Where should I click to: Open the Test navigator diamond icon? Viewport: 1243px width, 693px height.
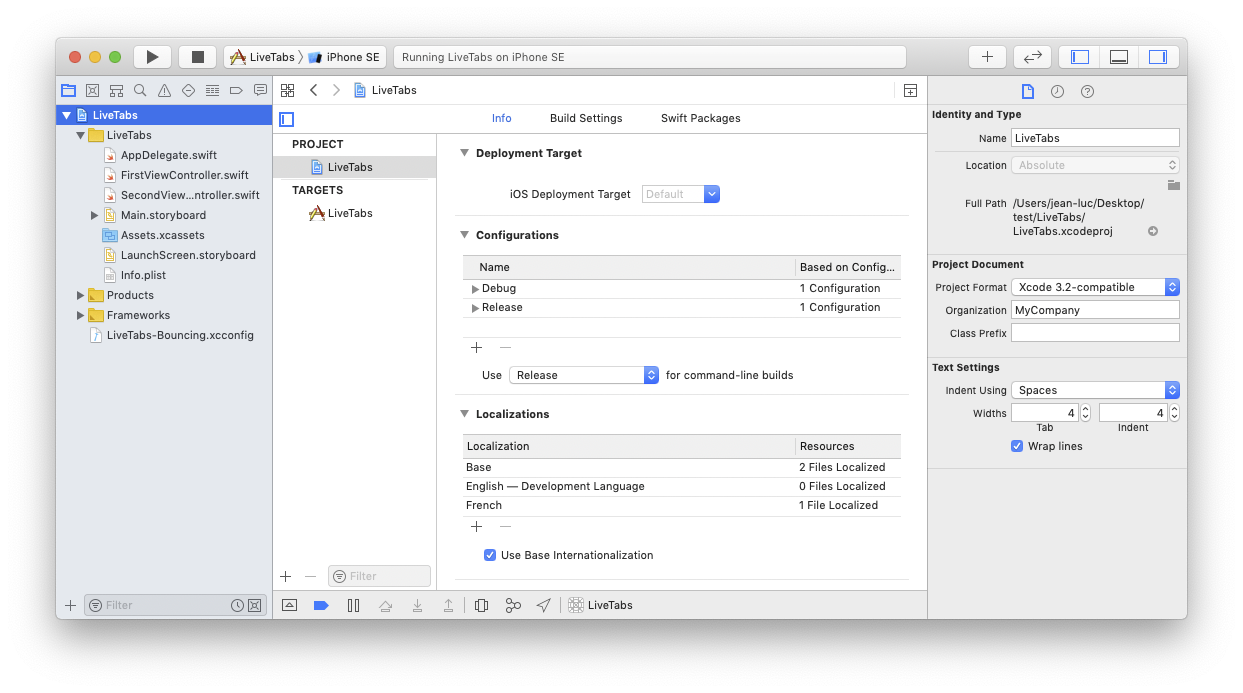(188, 90)
